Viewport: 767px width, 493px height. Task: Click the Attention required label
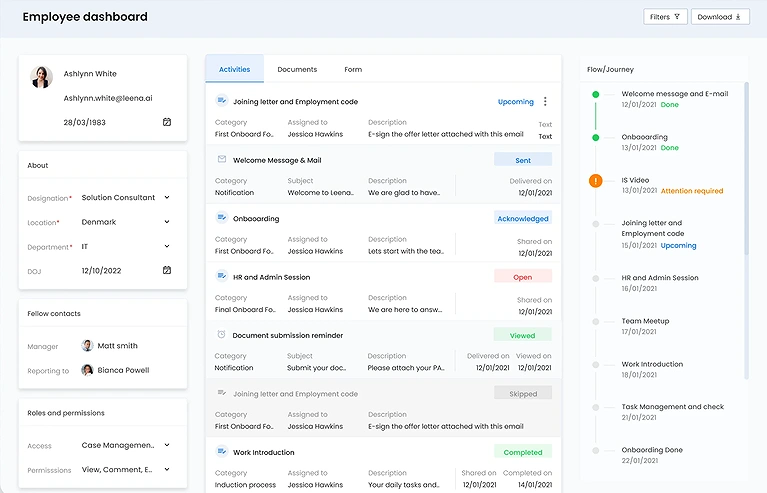[x=692, y=191]
